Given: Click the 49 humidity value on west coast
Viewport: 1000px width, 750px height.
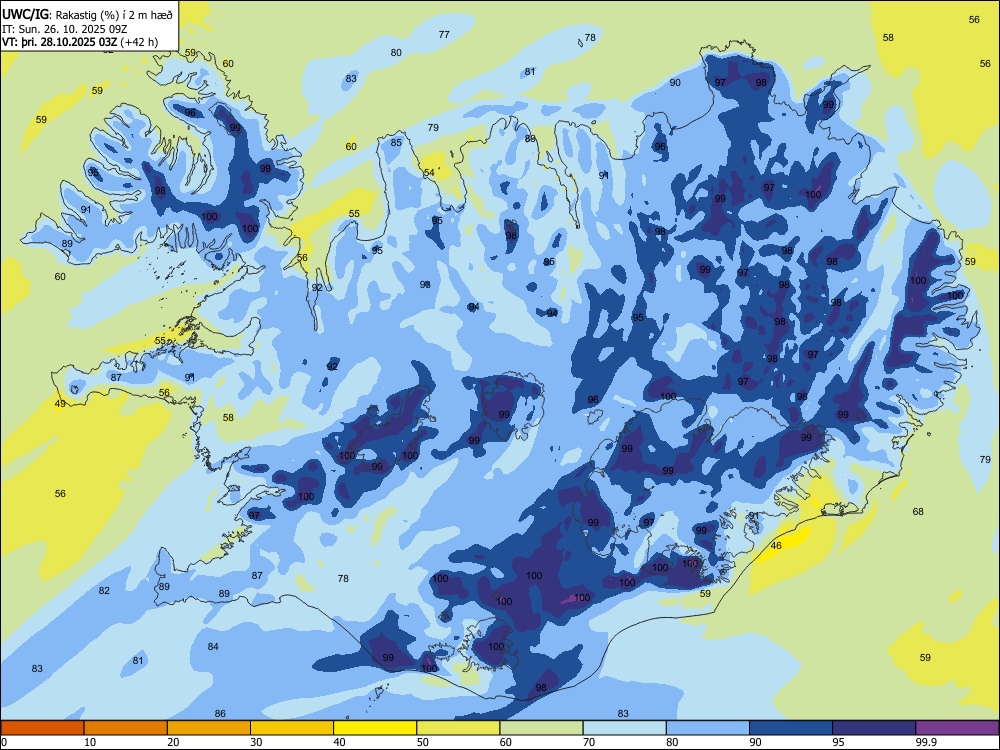Looking at the screenshot, I should [x=60, y=404].
